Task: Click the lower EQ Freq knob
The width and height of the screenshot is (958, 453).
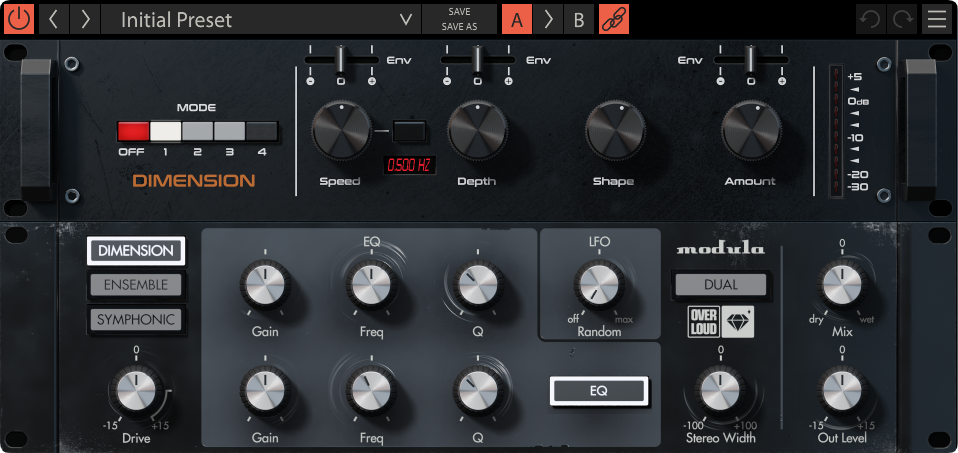Action: [371, 391]
